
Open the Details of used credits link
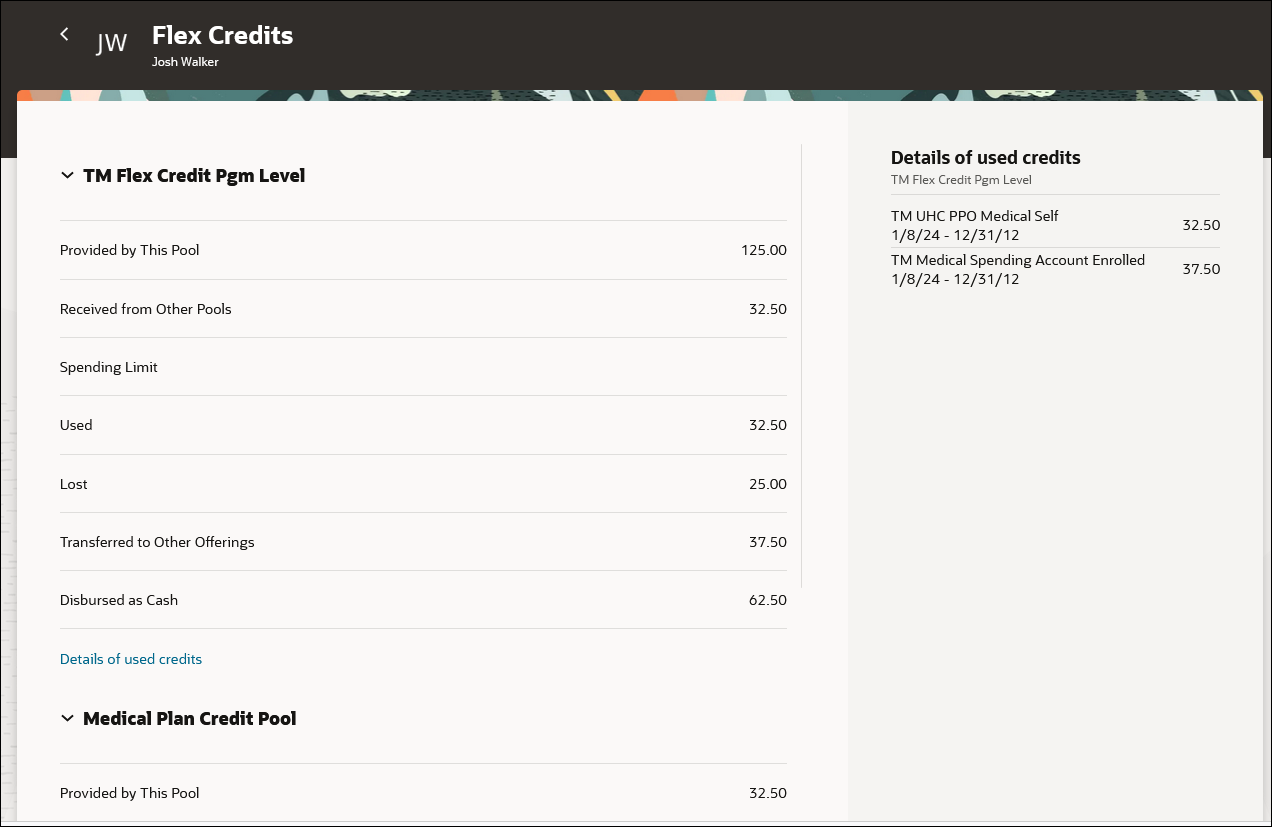131,659
